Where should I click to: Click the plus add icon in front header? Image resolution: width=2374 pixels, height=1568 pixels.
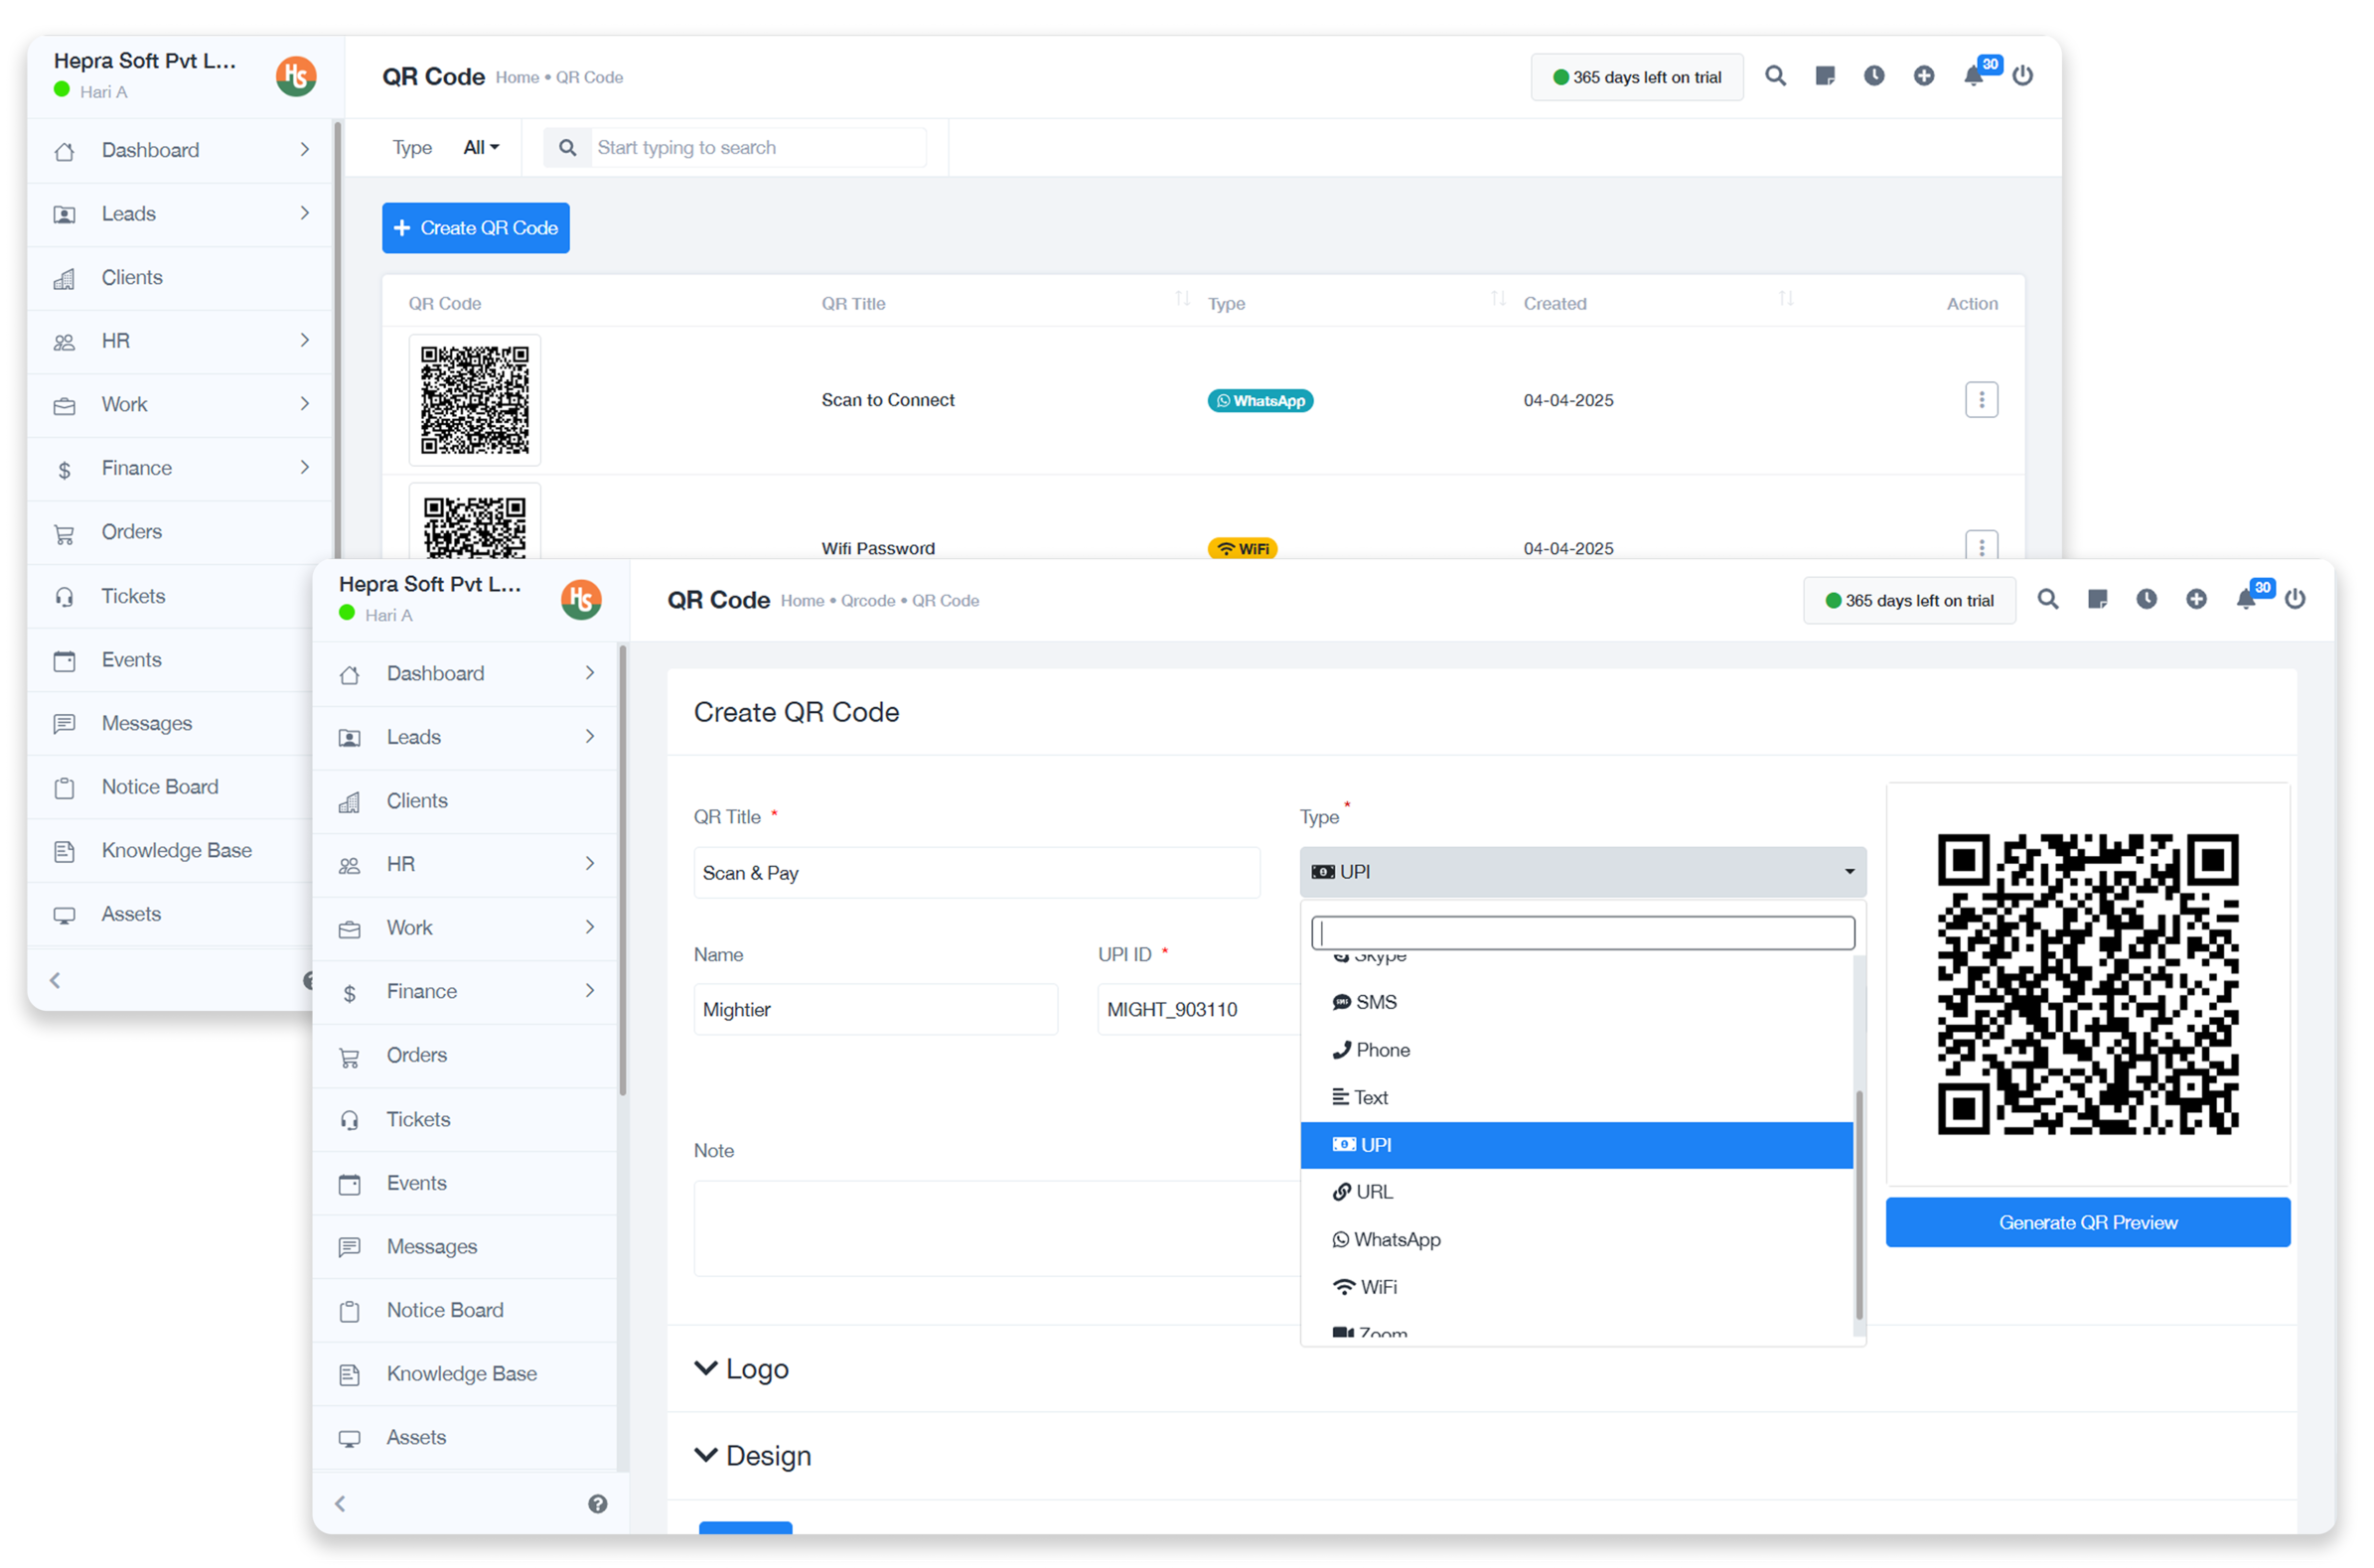point(2196,599)
